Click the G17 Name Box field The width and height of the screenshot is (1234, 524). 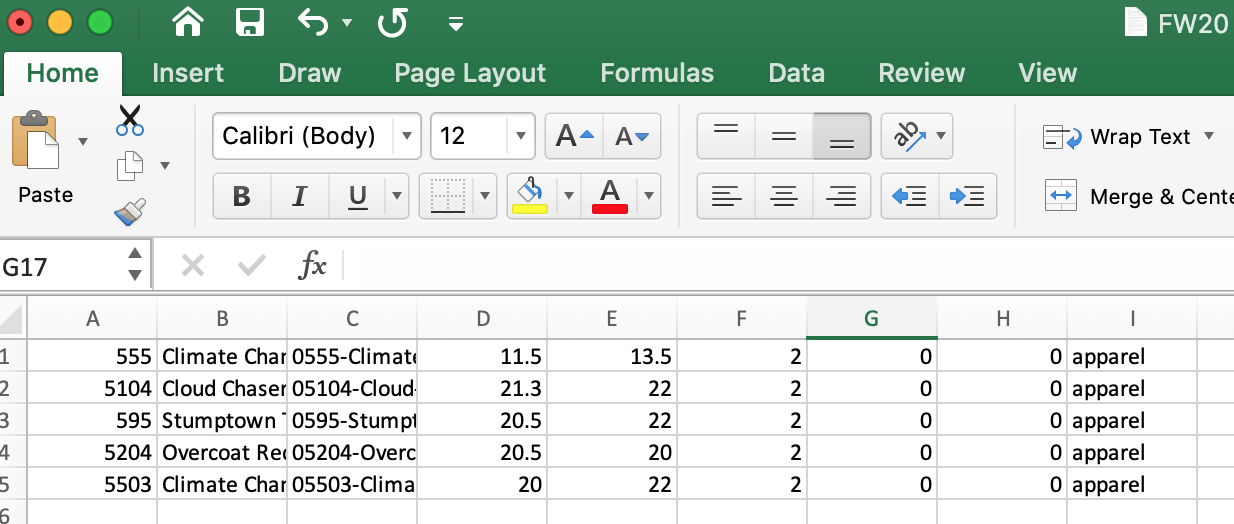point(60,266)
